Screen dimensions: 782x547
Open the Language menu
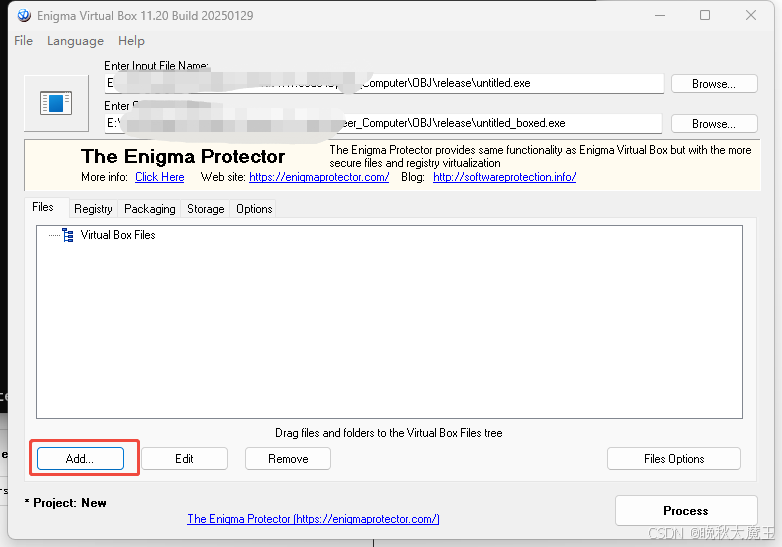(75, 41)
